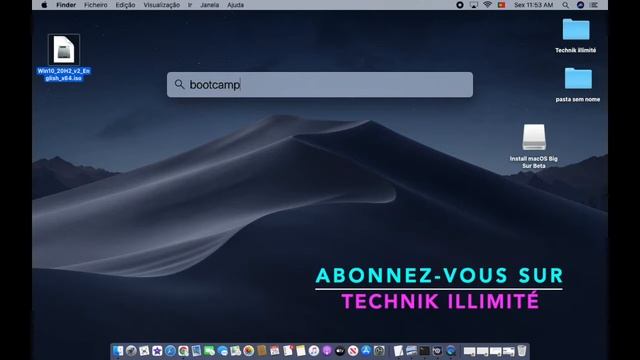Open Terminal black icon in Dock

point(424,351)
